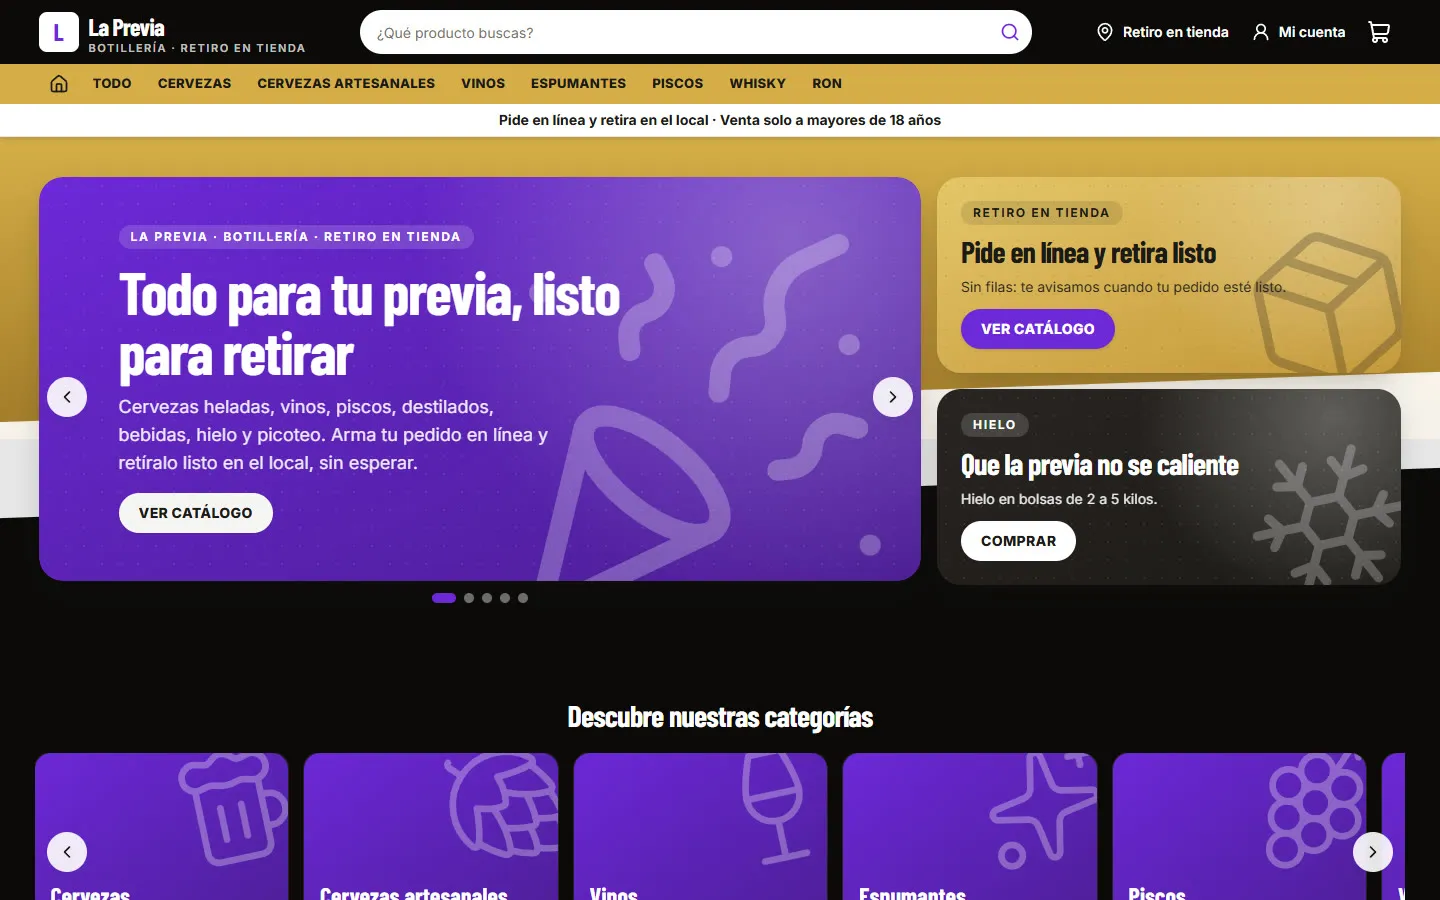Click 'Pide en línea y retira listo' heading
Viewport: 1440px width, 900px height.
(1088, 254)
